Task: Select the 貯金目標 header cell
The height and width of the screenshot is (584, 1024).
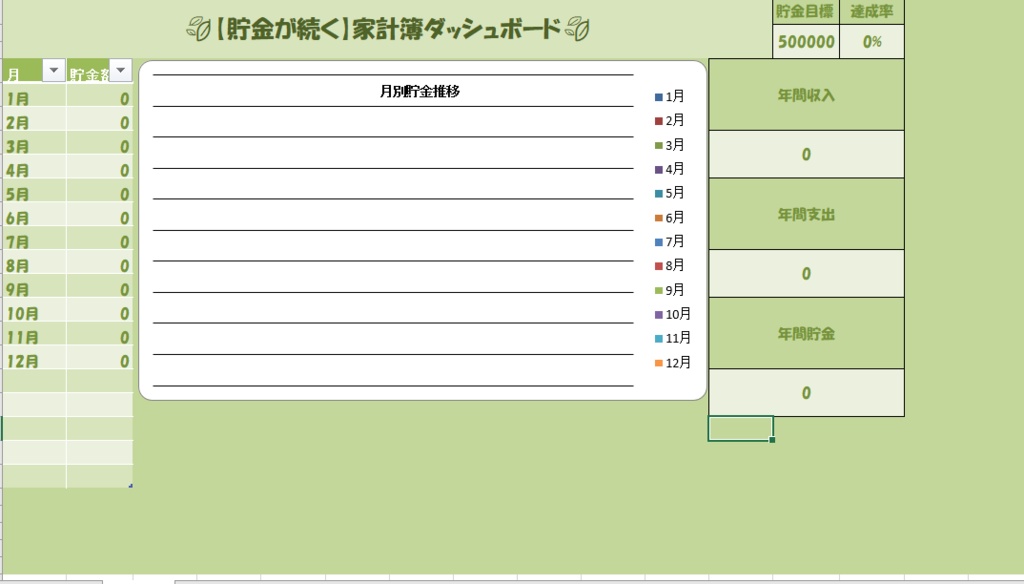Action: click(805, 12)
